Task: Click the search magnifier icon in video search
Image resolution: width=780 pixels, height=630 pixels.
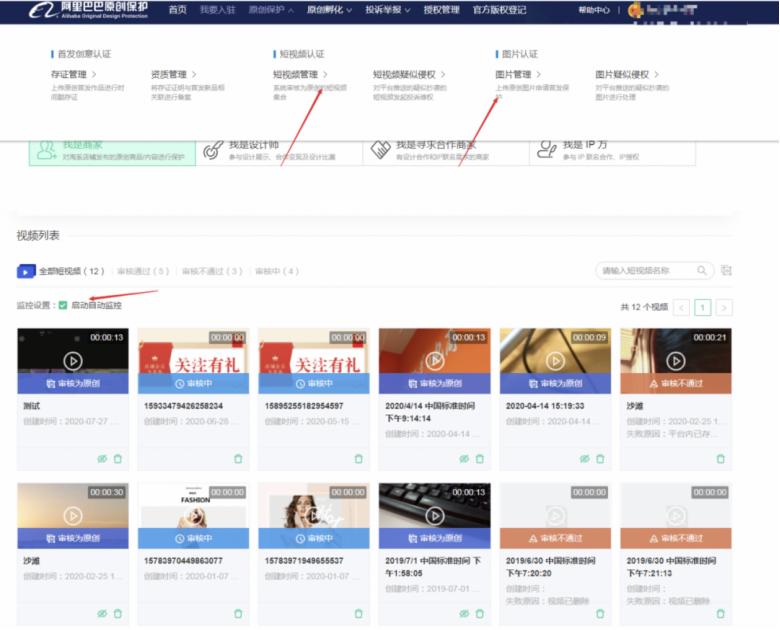Action: coord(701,271)
